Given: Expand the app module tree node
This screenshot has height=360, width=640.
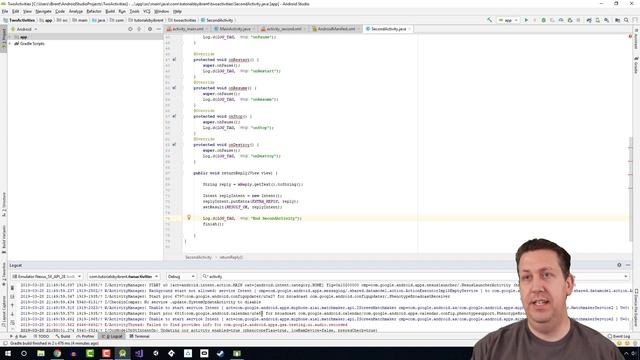Looking at the screenshot, I should point(11,37).
